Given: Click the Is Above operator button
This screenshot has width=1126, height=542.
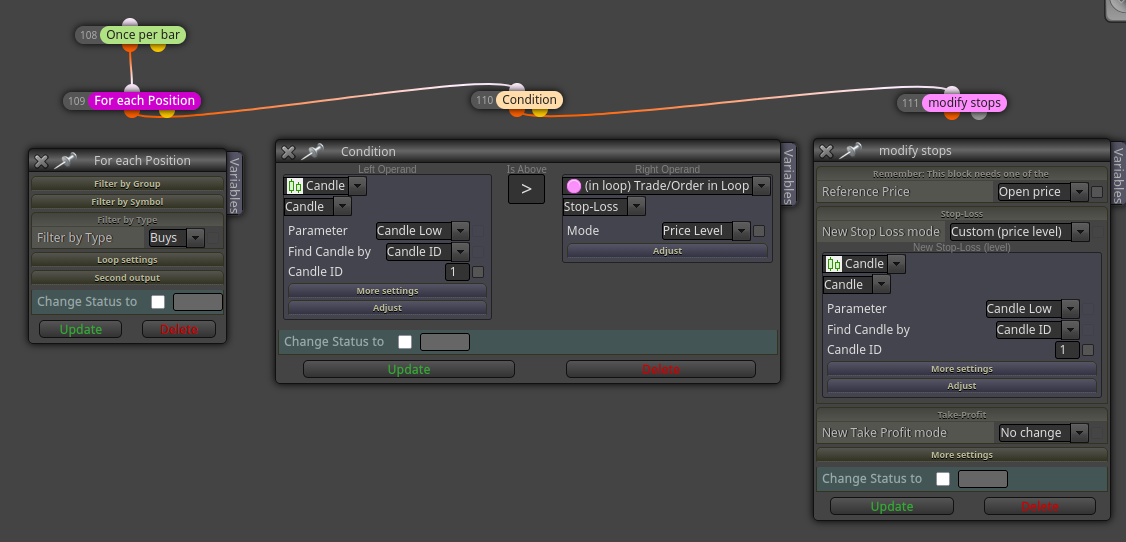Looking at the screenshot, I should coord(526,190).
